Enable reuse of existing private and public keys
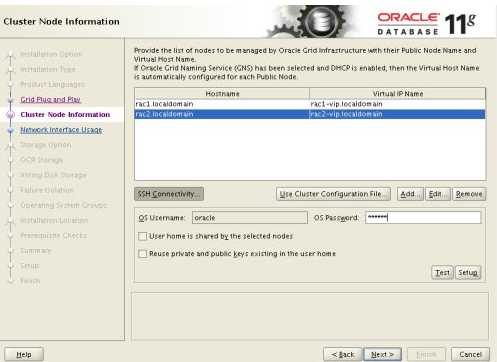 (x=142, y=254)
